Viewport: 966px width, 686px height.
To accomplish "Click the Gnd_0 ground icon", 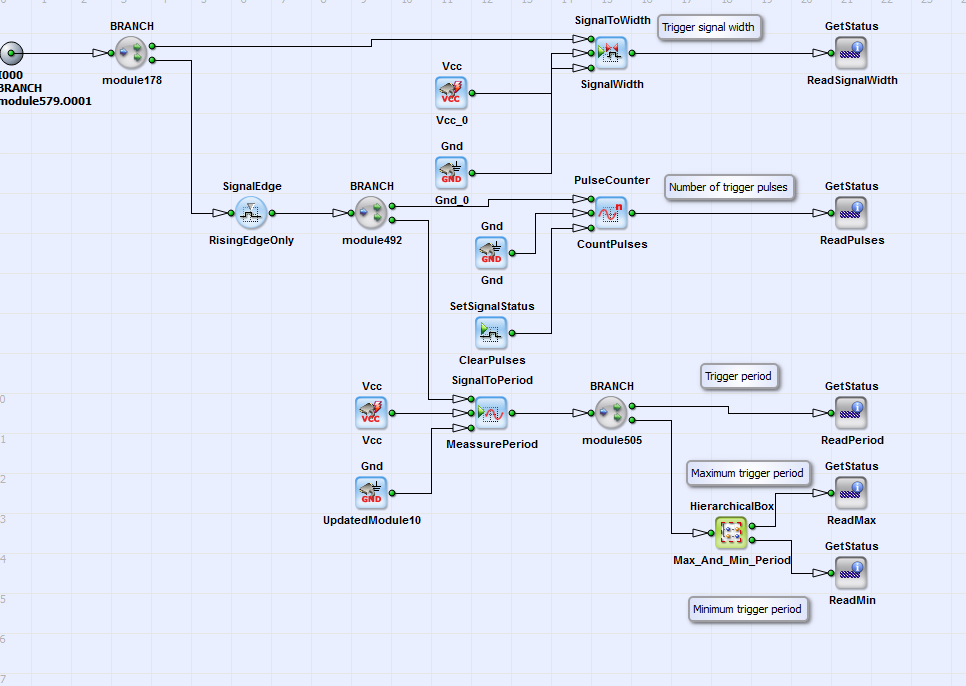I will tap(451, 172).
